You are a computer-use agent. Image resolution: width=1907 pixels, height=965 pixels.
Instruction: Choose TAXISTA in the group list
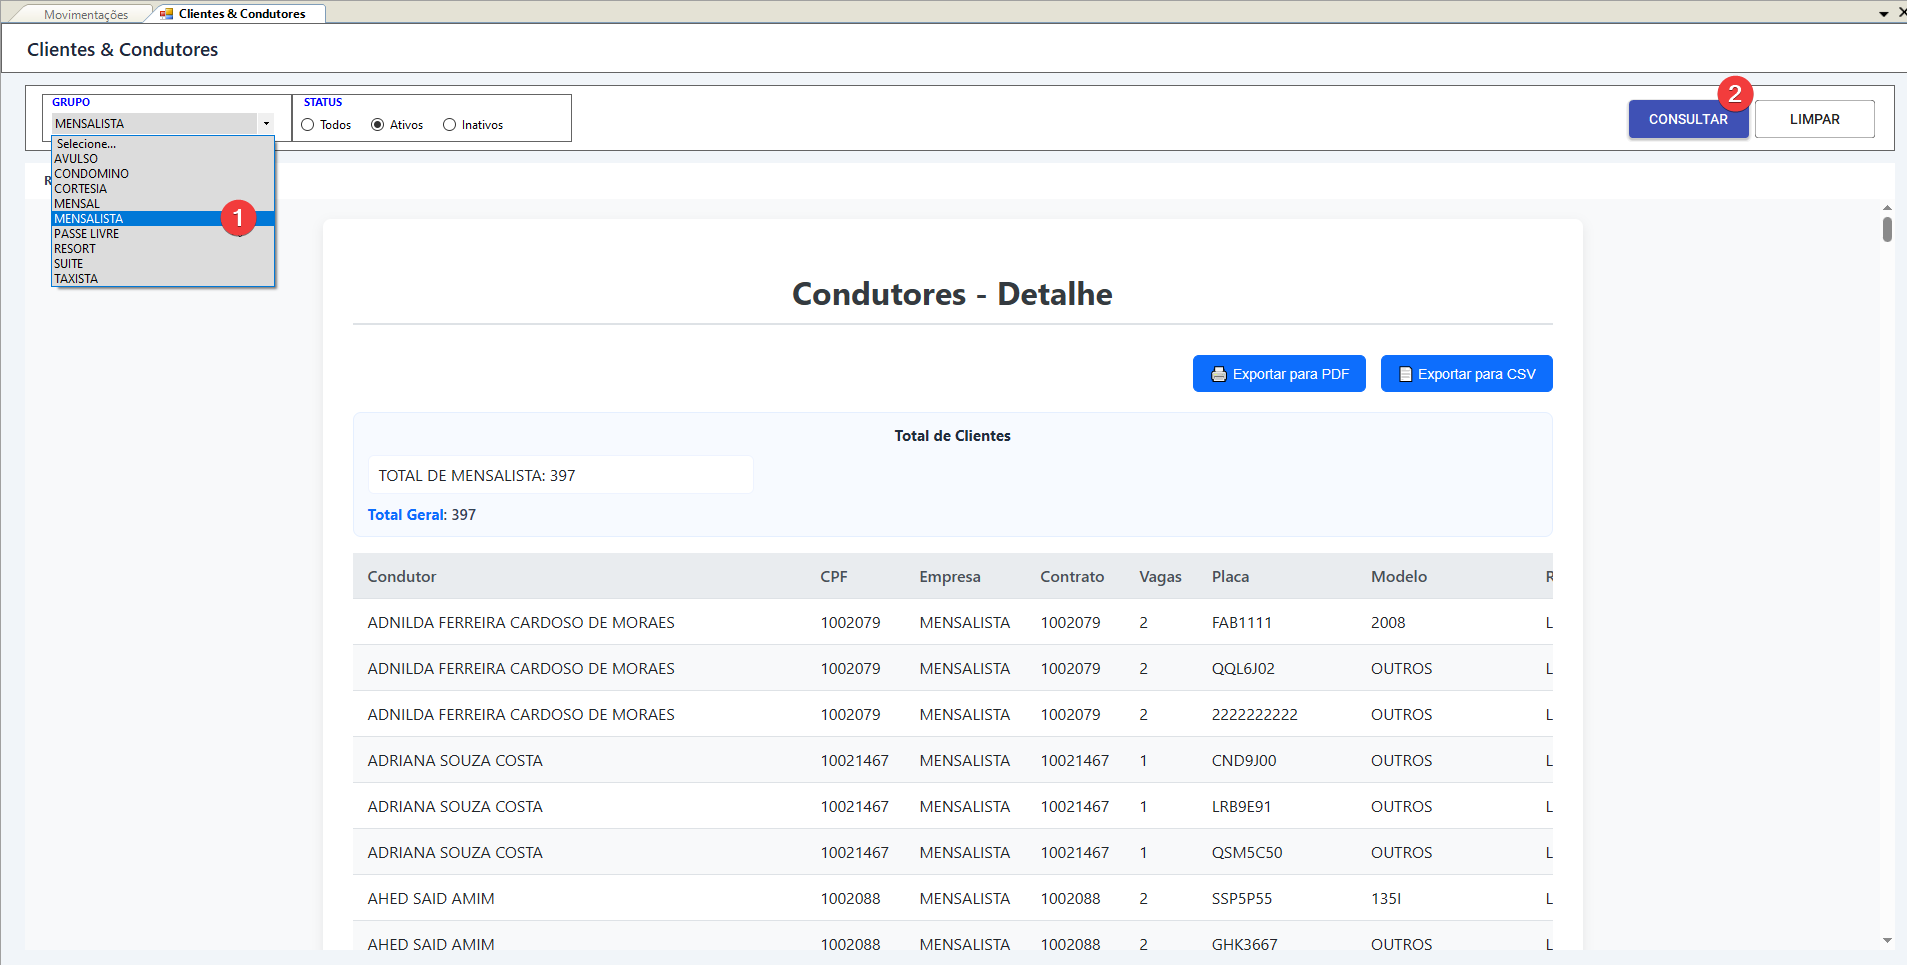point(163,279)
